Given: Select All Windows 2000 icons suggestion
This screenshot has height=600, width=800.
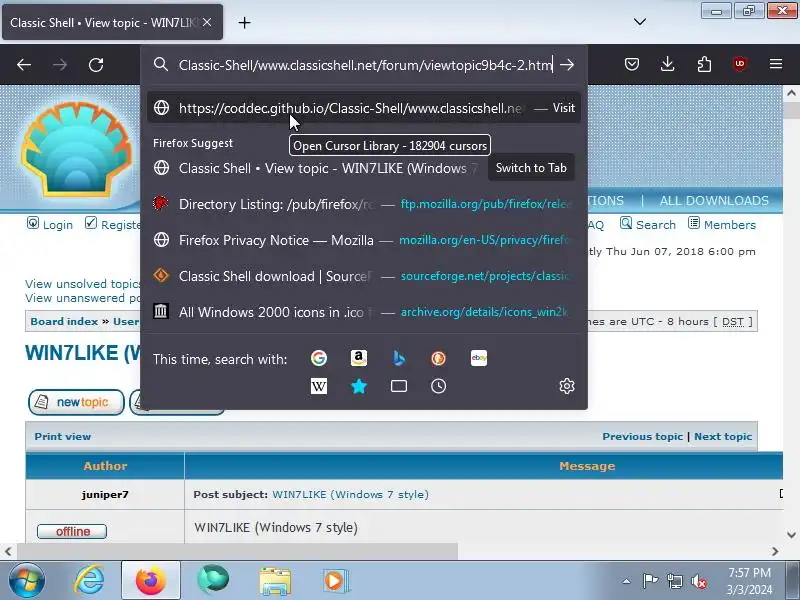Looking at the screenshot, I should [x=364, y=312].
